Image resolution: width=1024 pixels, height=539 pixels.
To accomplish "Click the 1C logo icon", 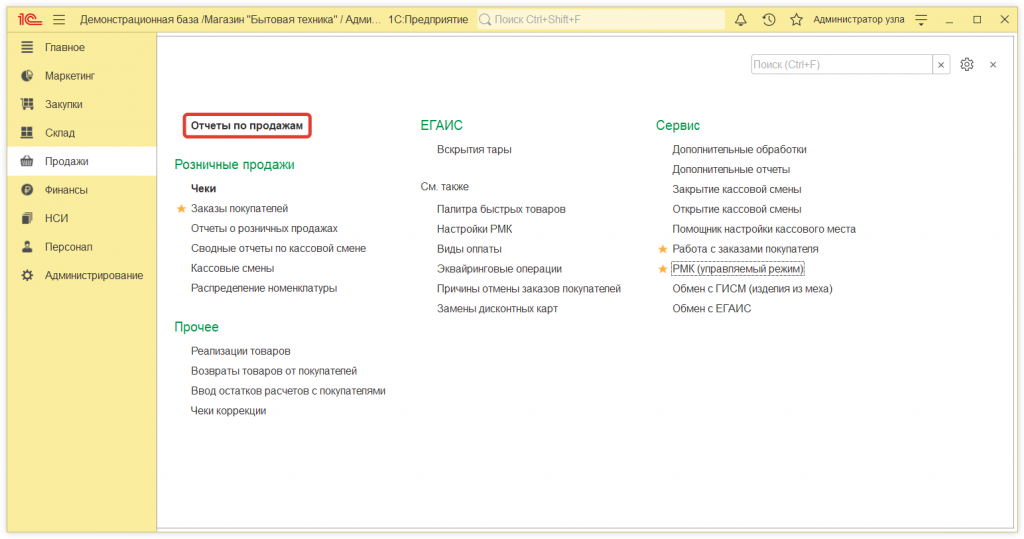I will [x=29, y=20].
